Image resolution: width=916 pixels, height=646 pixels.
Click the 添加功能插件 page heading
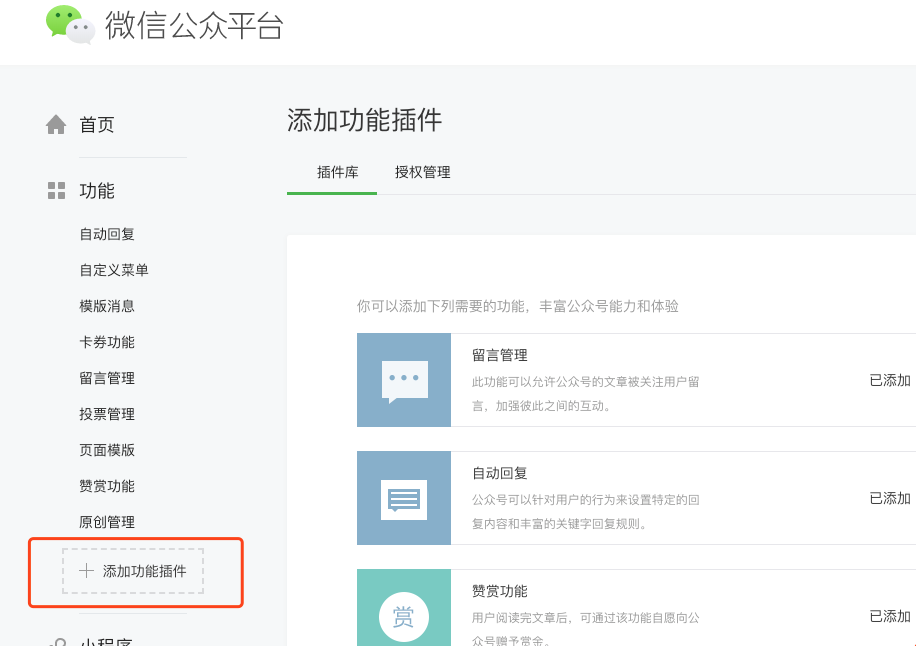point(365,120)
